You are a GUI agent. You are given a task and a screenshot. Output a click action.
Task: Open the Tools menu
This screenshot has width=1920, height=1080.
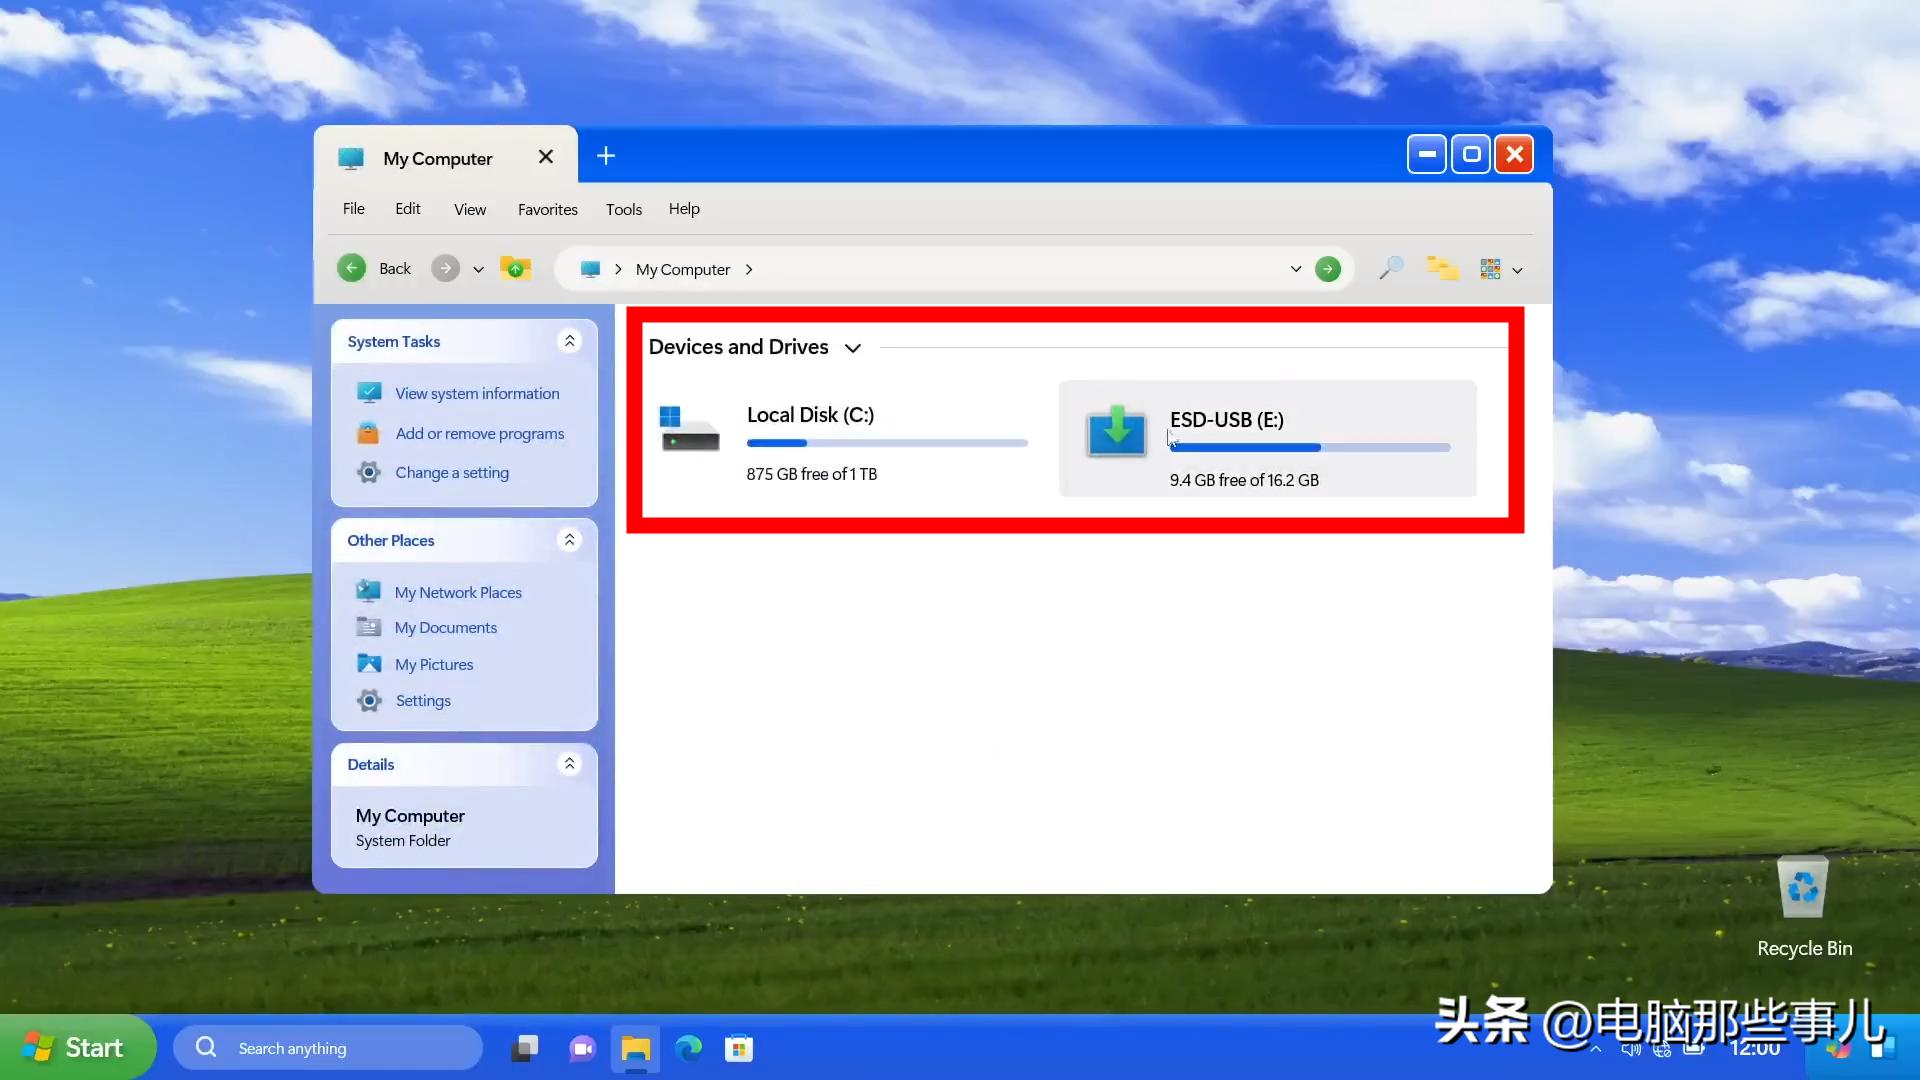[623, 209]
